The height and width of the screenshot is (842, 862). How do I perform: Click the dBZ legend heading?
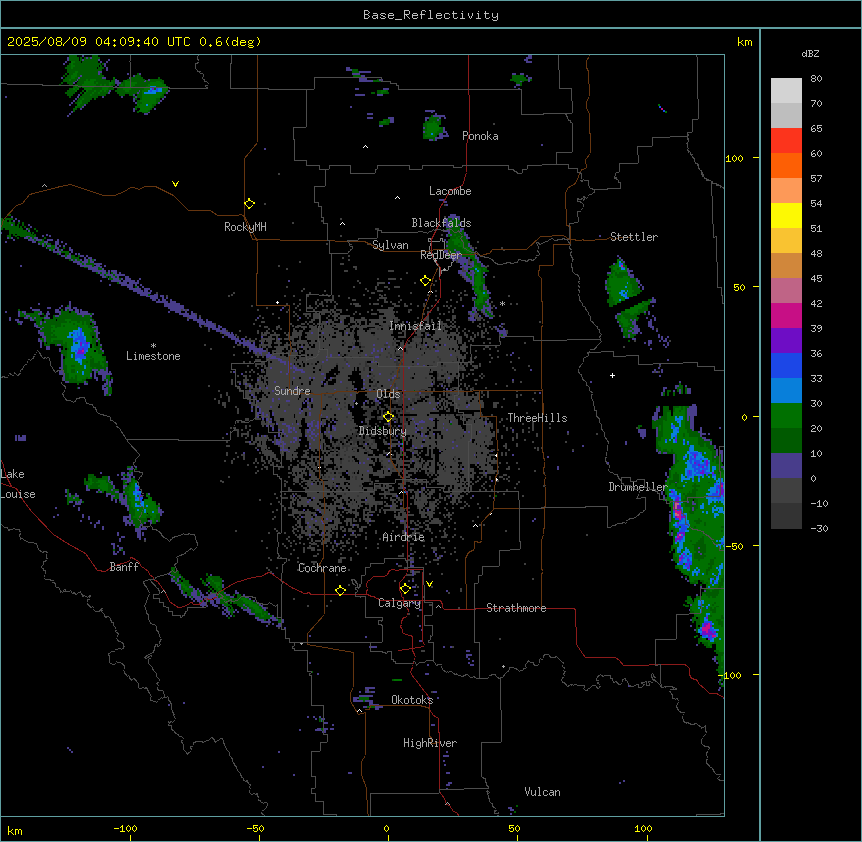(810, 54)
